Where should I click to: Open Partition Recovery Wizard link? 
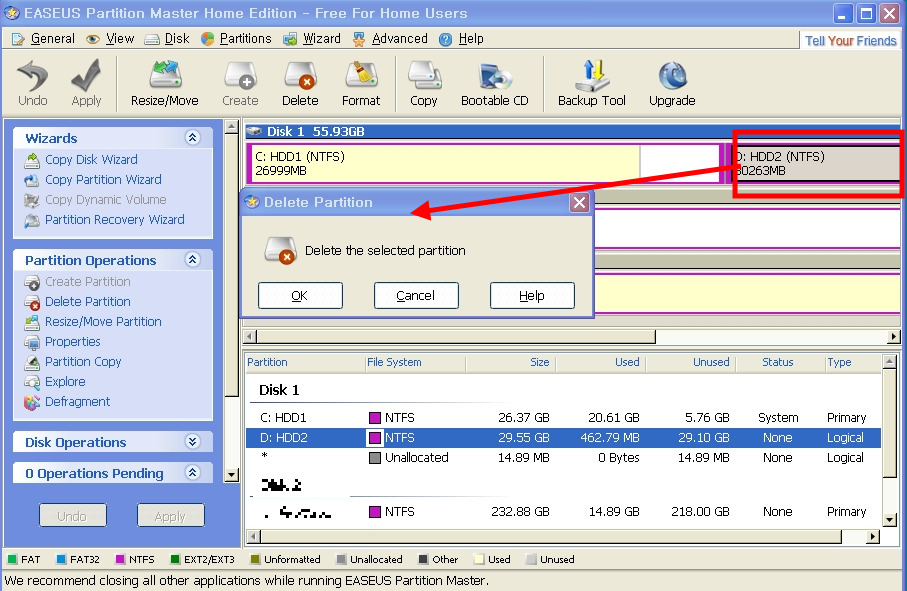(114, 220)
